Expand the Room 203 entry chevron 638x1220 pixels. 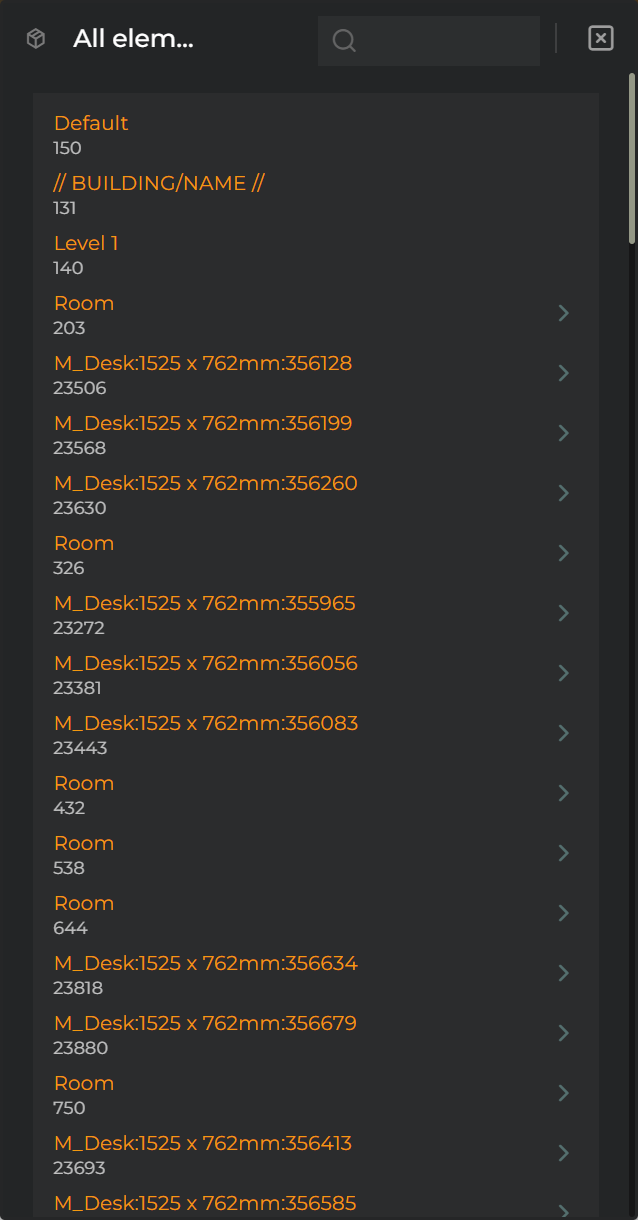point(564,313)
